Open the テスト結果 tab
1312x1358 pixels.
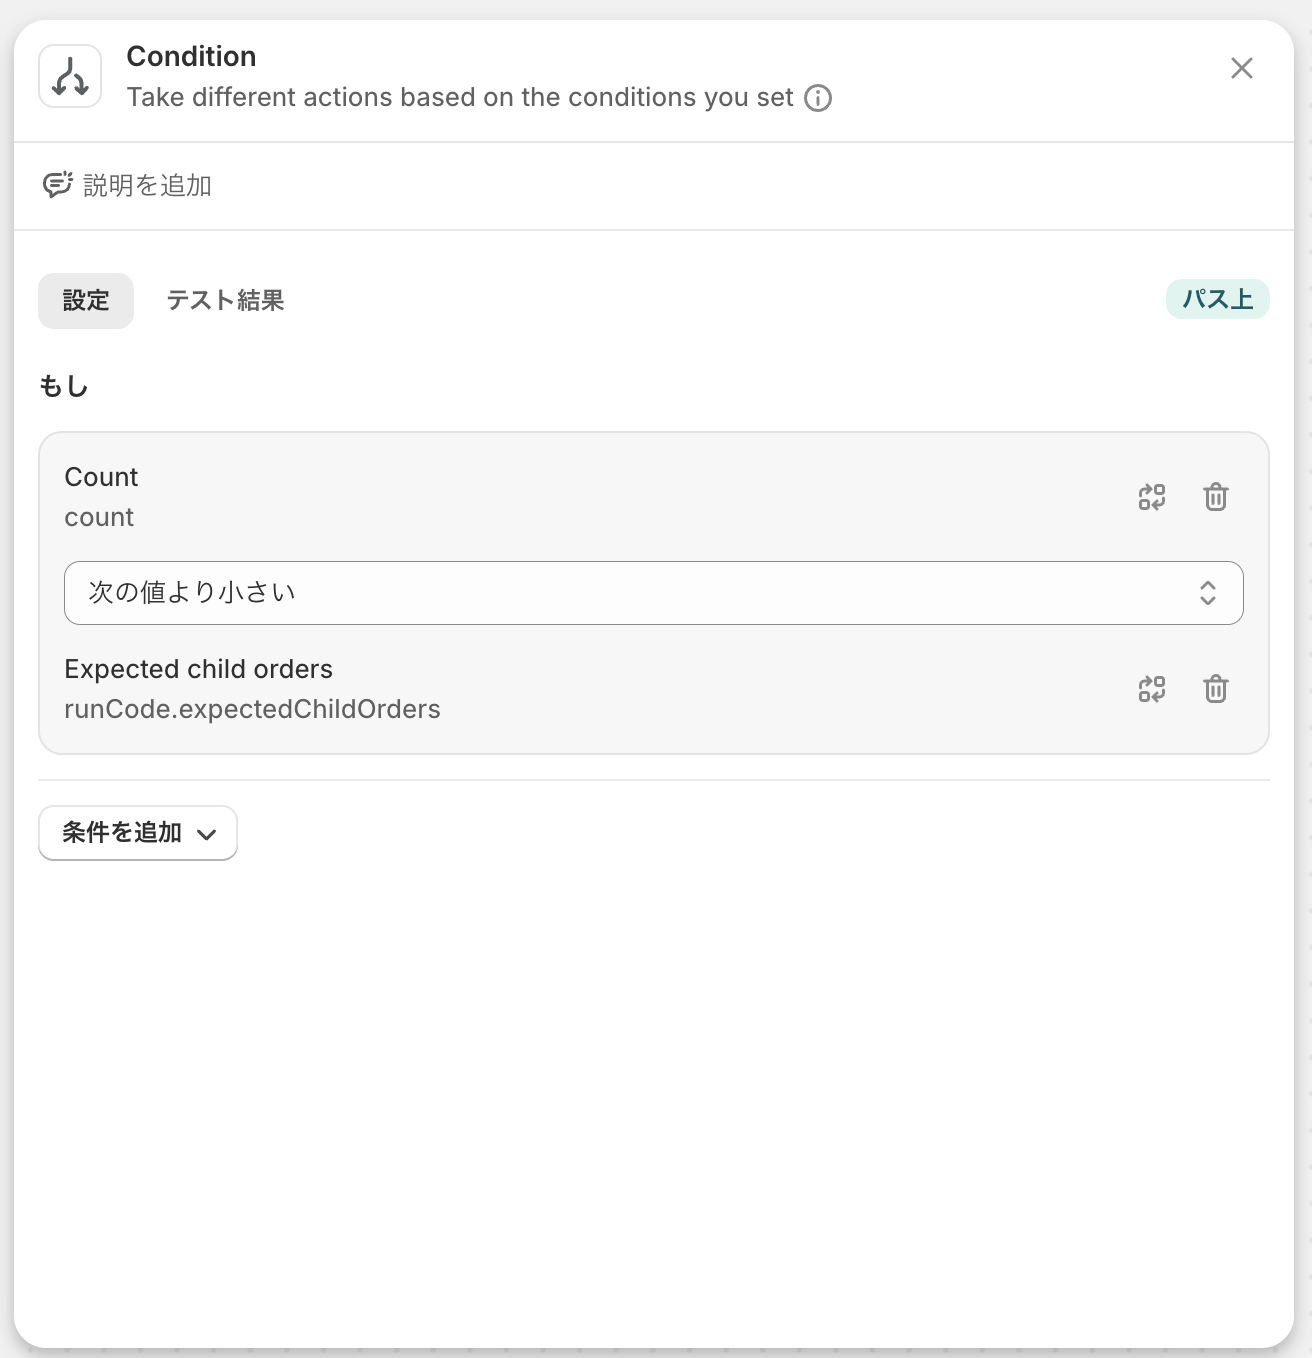[x=225, y=300]
